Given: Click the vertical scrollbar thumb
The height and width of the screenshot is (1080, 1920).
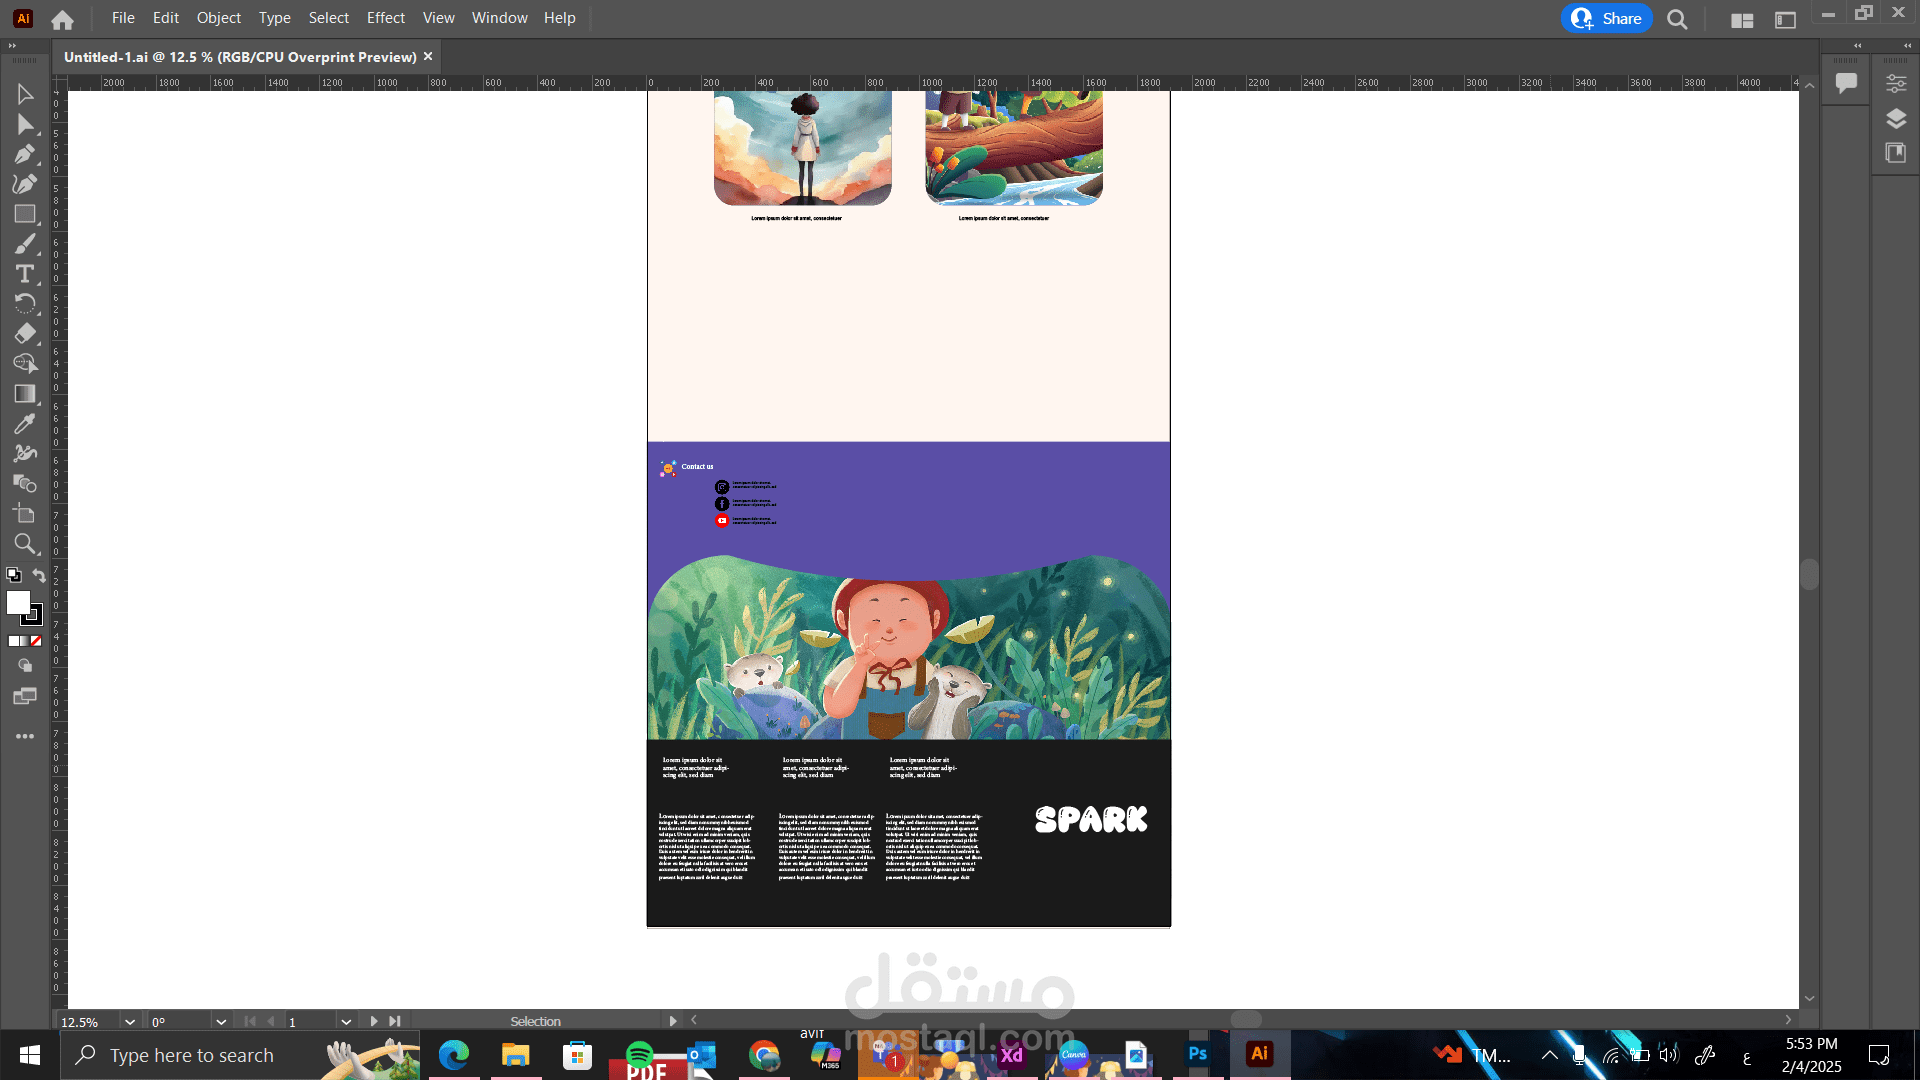Looking at the screenshot, I should [x=1809, y=574].
